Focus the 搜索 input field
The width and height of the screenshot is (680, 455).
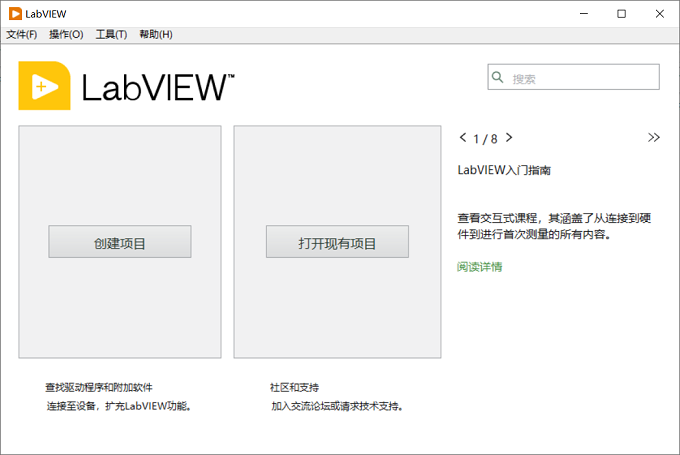pyautogui.click(x=573, y=77)
